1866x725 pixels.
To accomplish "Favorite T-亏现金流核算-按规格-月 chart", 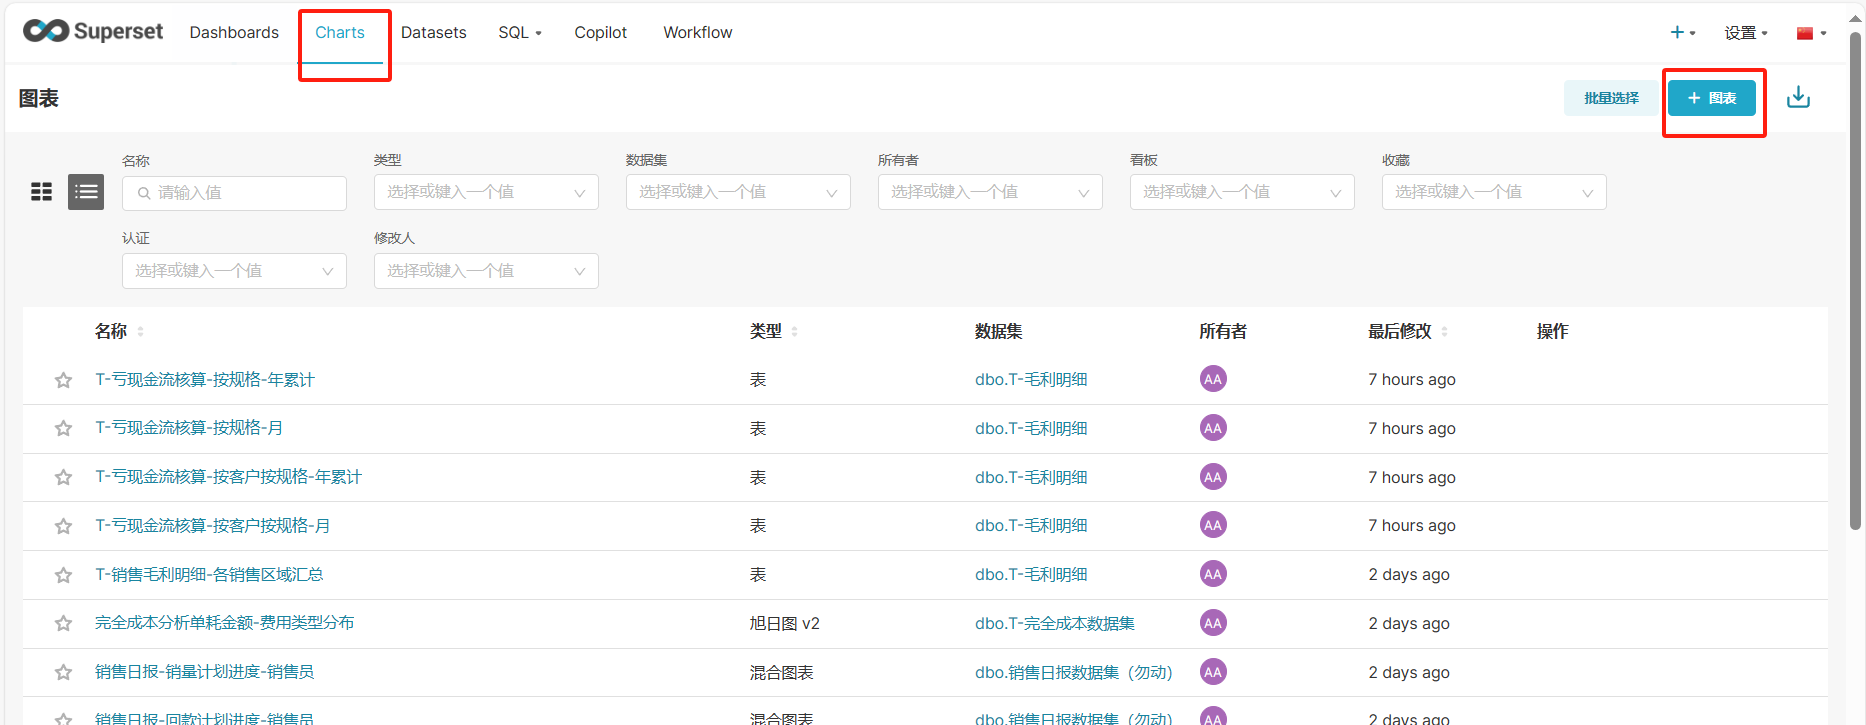I will (x=63, y=428).
